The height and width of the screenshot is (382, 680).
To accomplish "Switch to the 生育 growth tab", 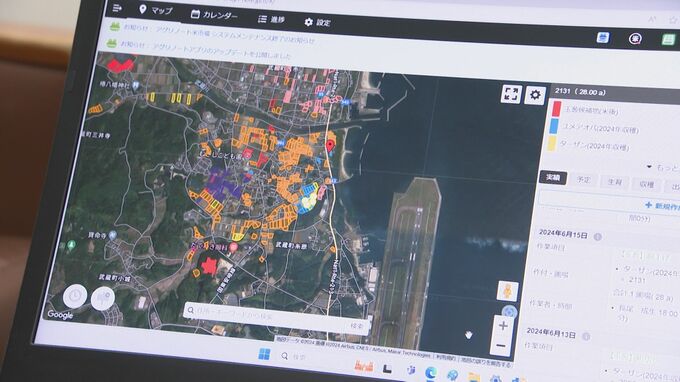I will coord(615,182).
